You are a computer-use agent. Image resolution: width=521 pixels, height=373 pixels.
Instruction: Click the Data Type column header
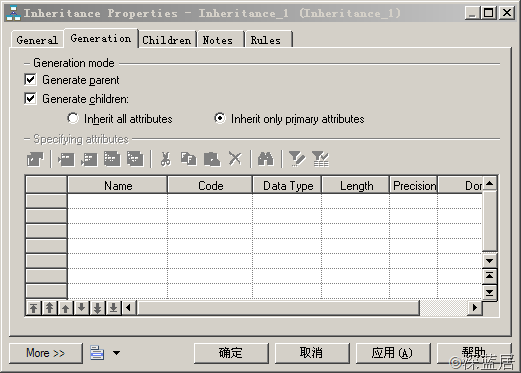pos(288,185)
